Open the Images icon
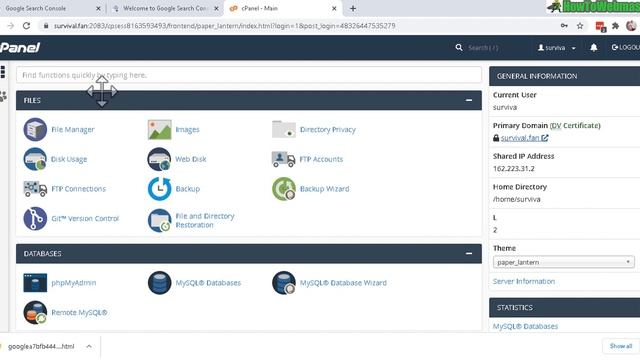Image resolution: width=640 pixels, height=360 pixels. (x=159, y=129)
